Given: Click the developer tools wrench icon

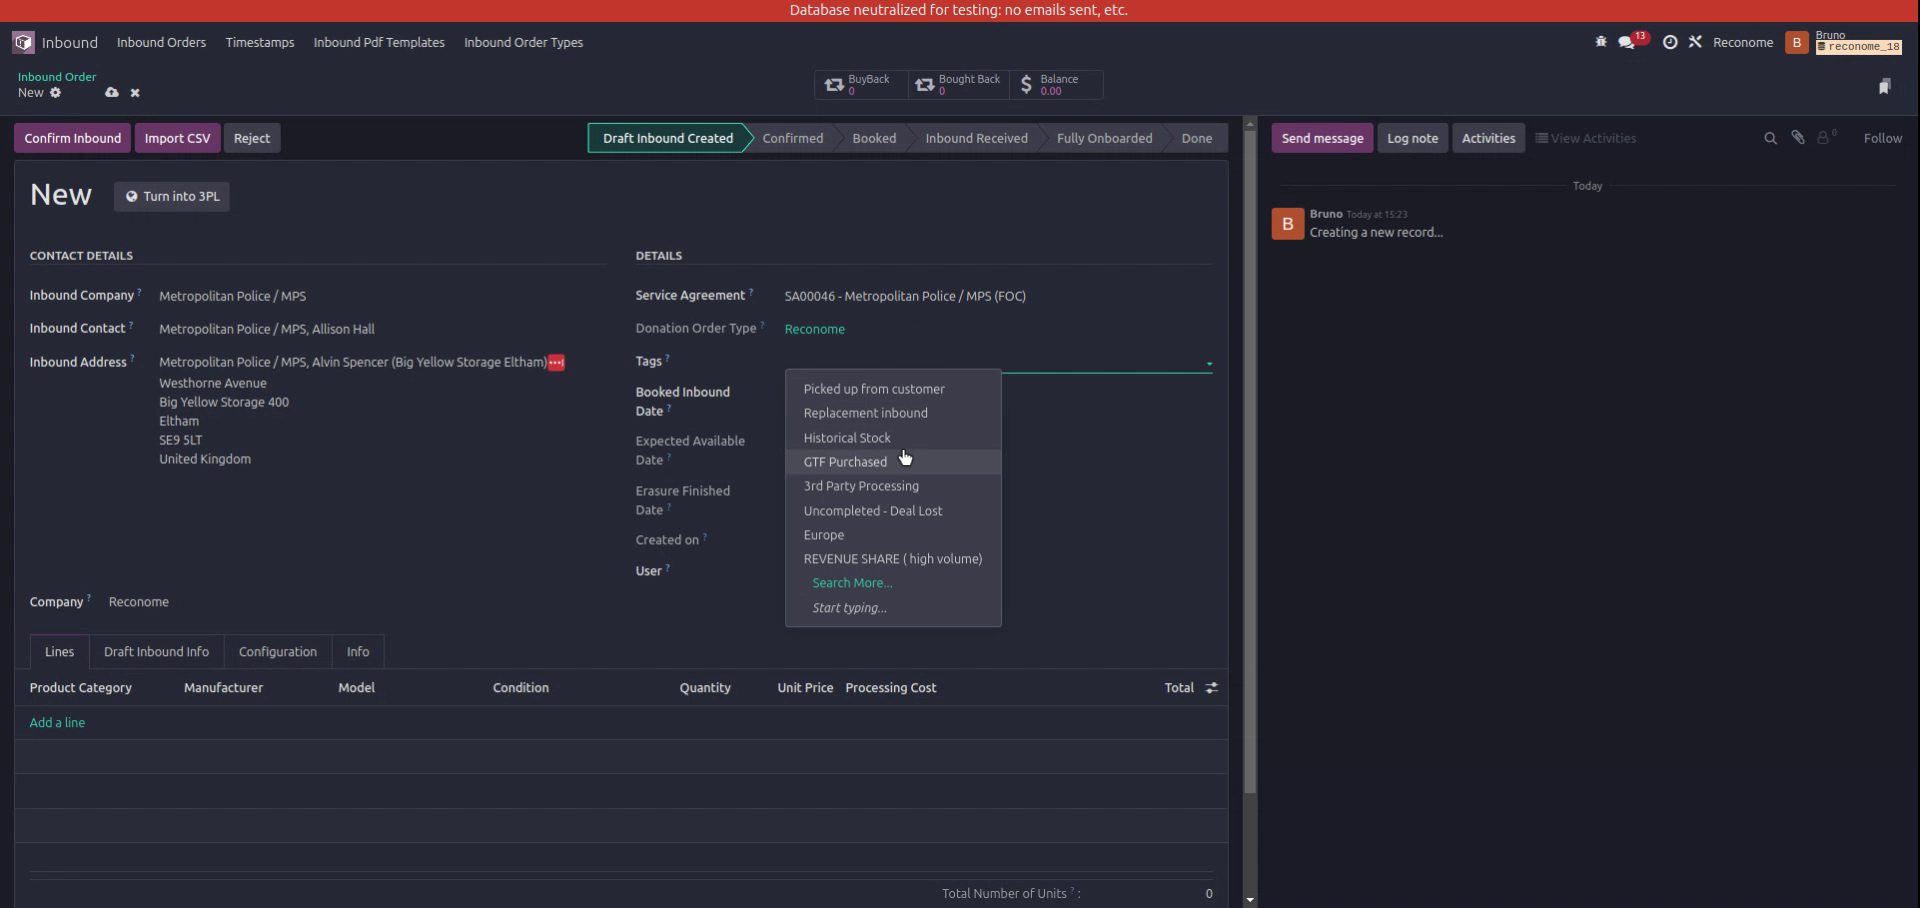Looking at the screenshot, I should point(1696,42).
